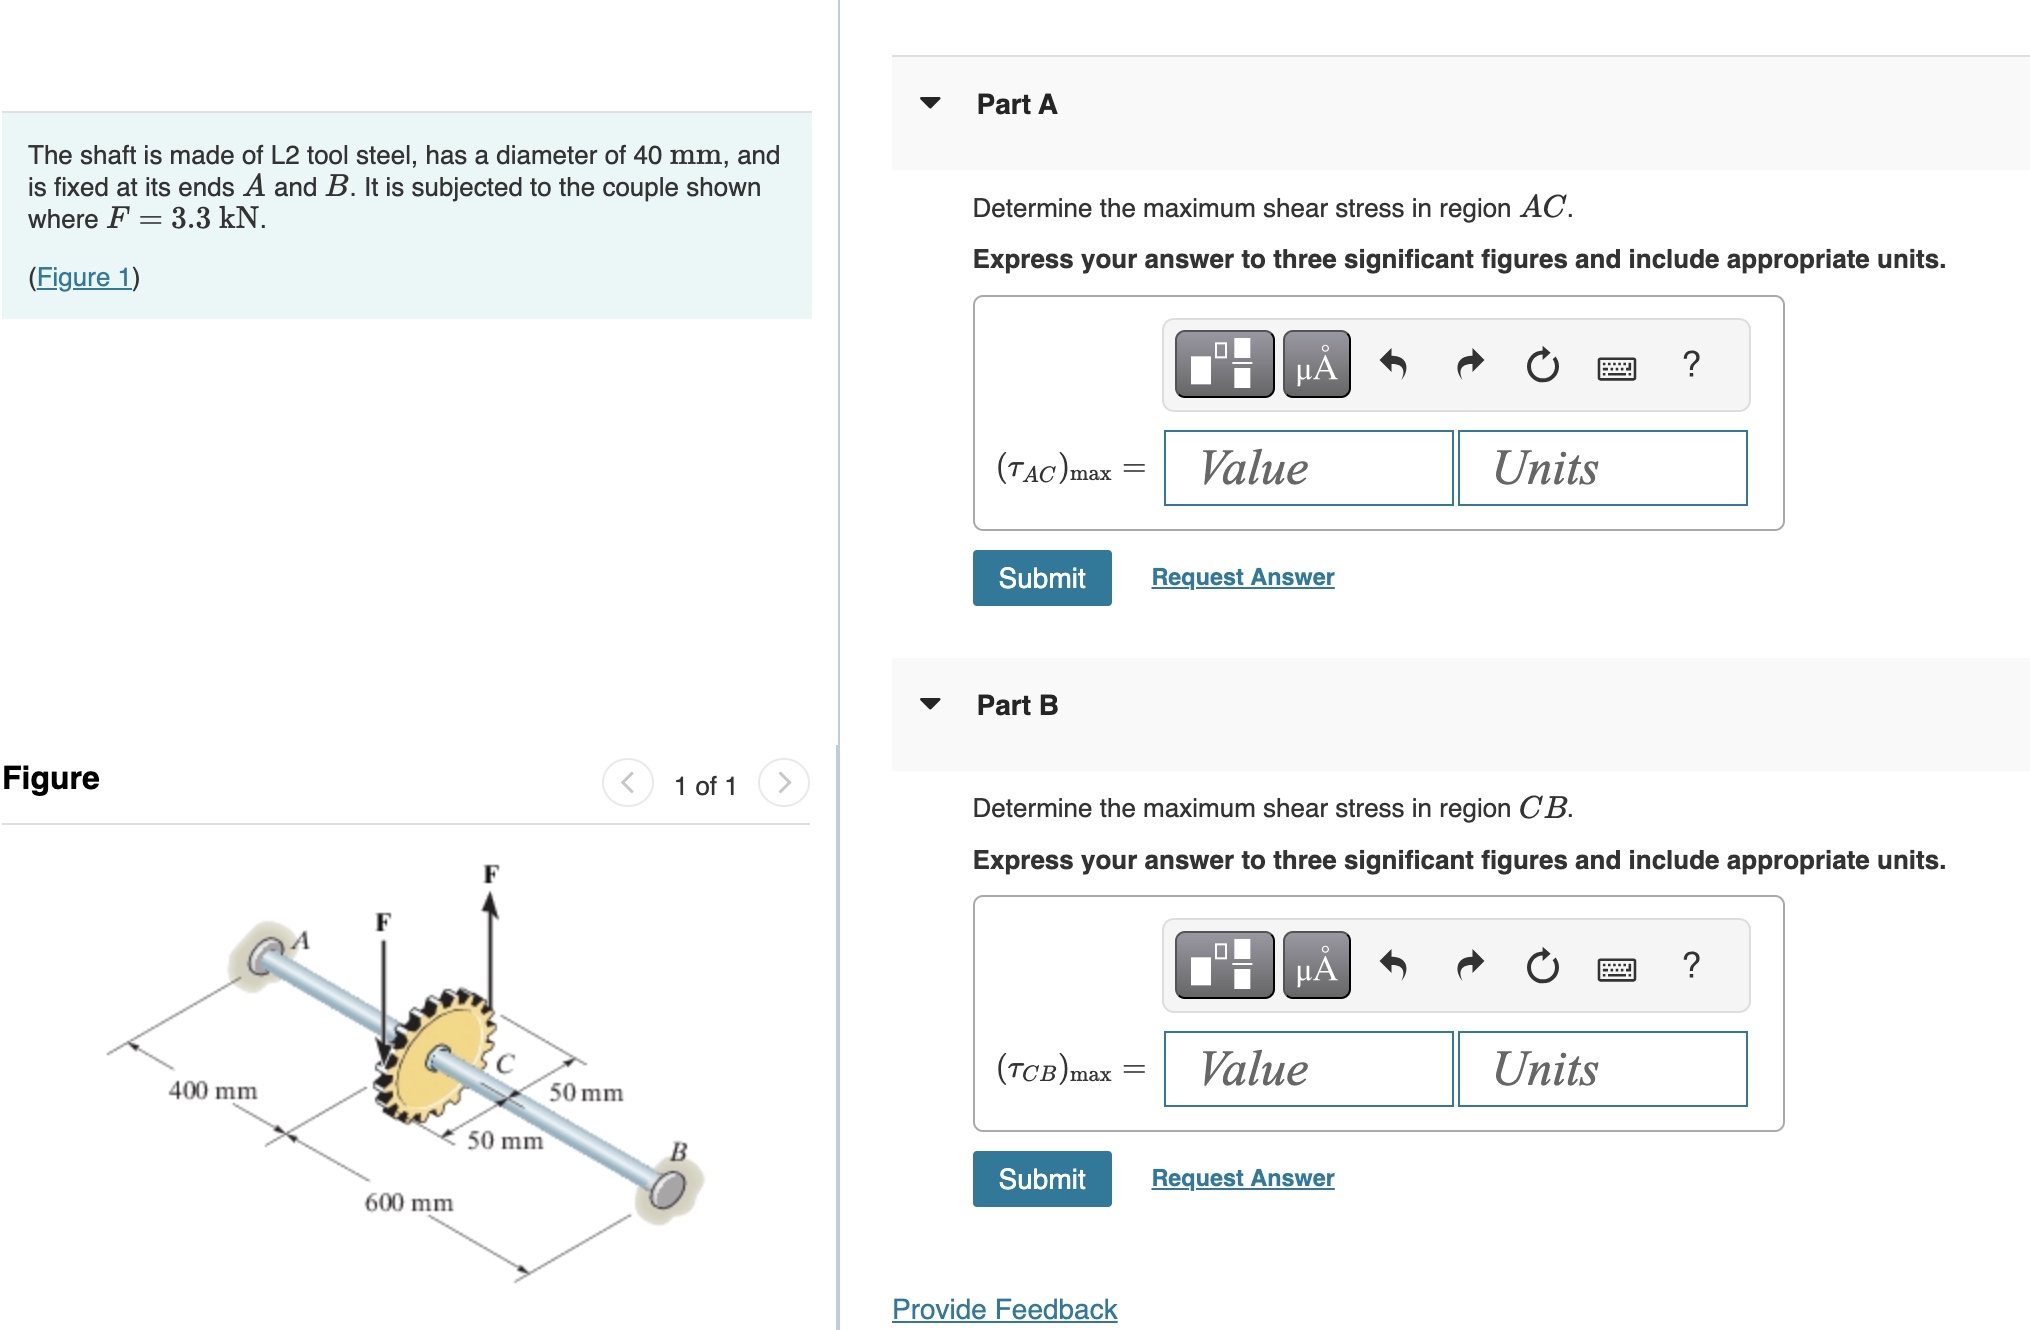Request Answer for Part B
The height and width of the screenshot is (1330, 2030).
[1242, 1178]
